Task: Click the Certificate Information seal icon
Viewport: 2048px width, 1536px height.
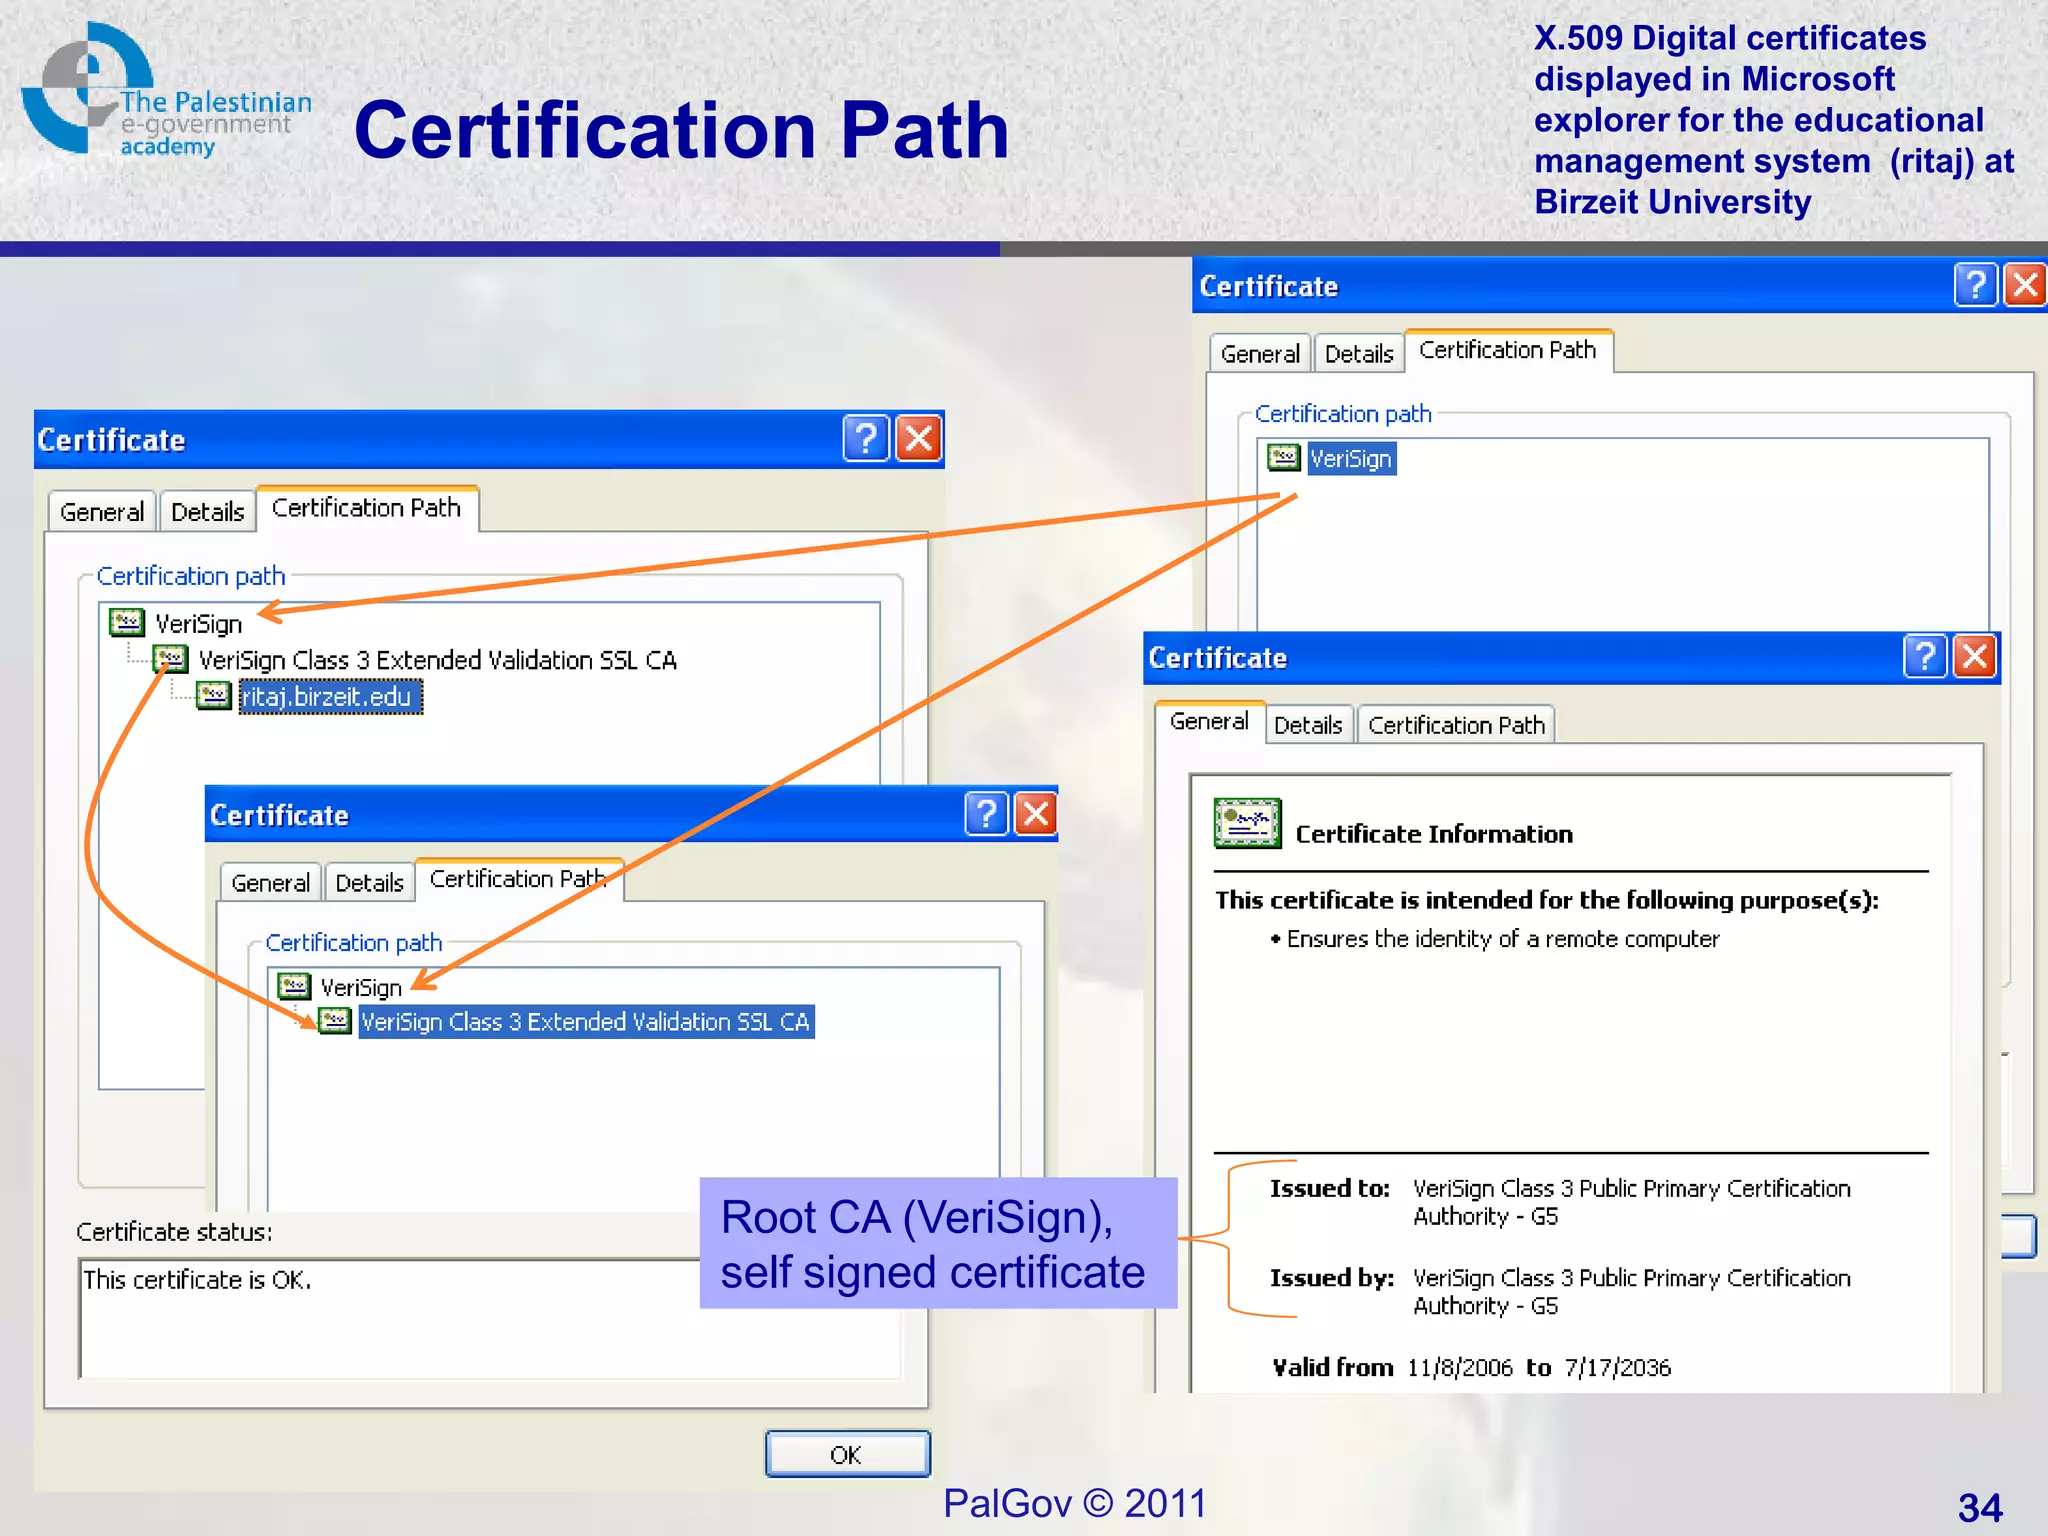Action: pyautogui.click(x=1247, y=823)
